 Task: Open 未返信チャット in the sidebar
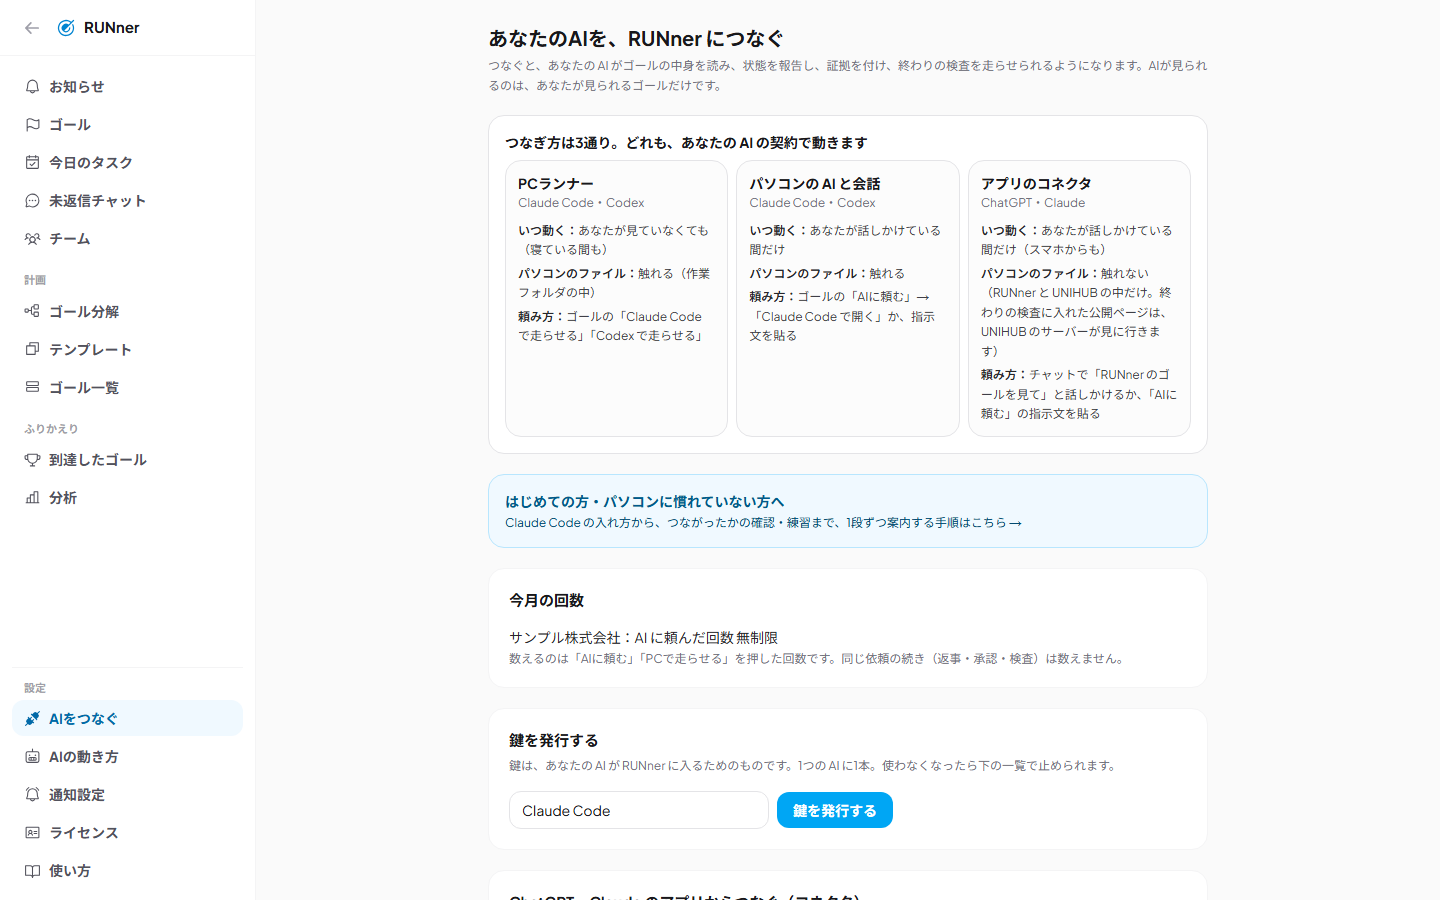[x=127, y=201]
